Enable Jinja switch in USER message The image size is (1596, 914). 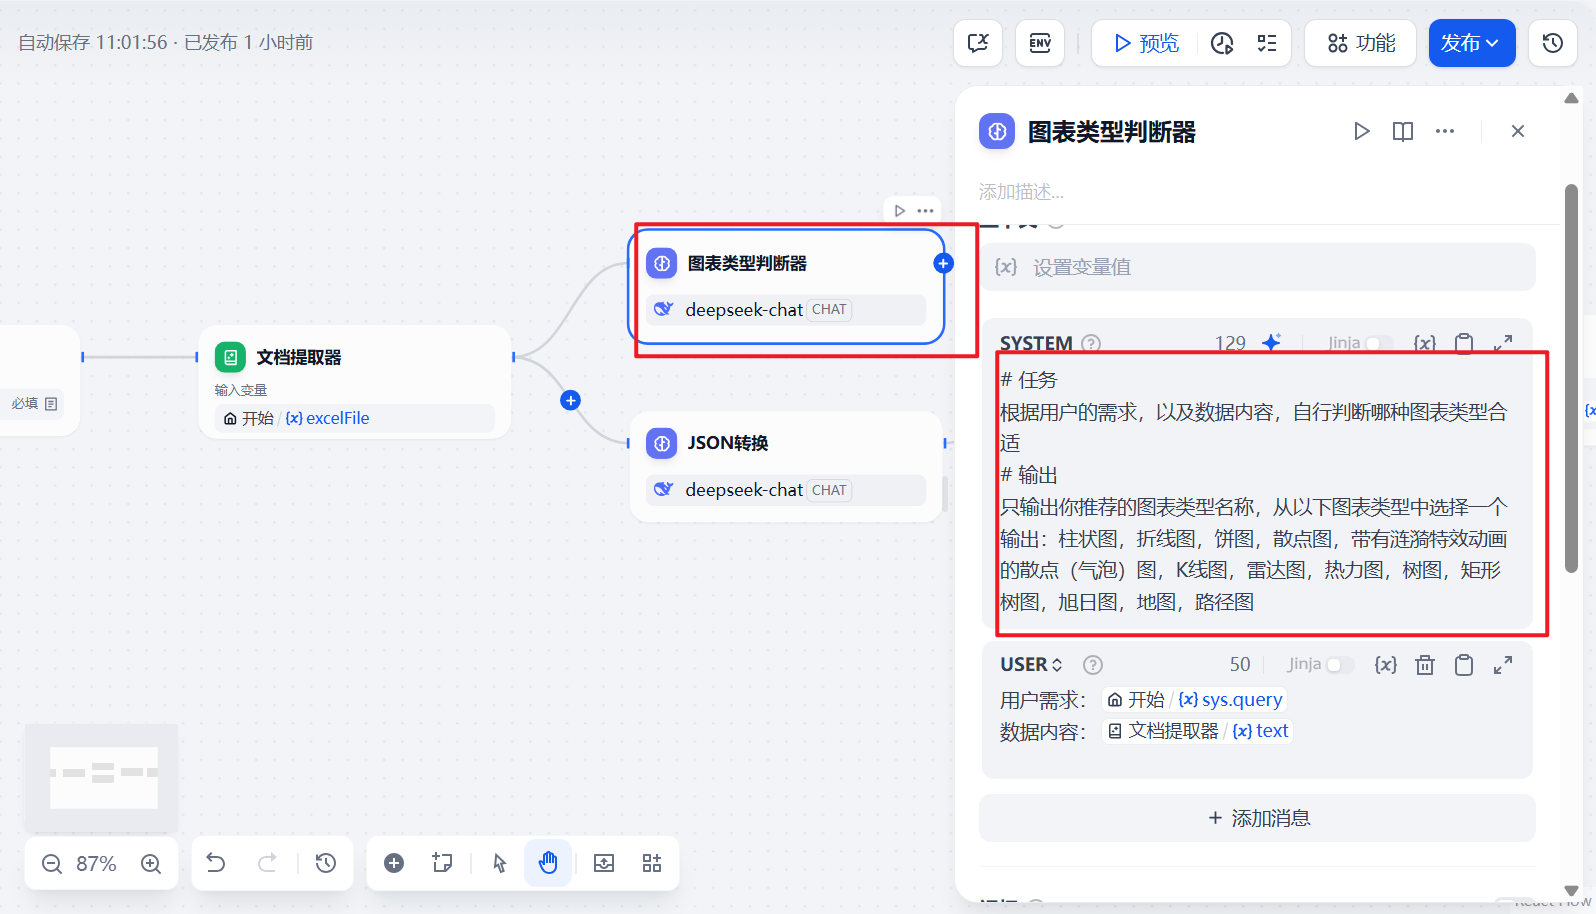(1339, 665)
